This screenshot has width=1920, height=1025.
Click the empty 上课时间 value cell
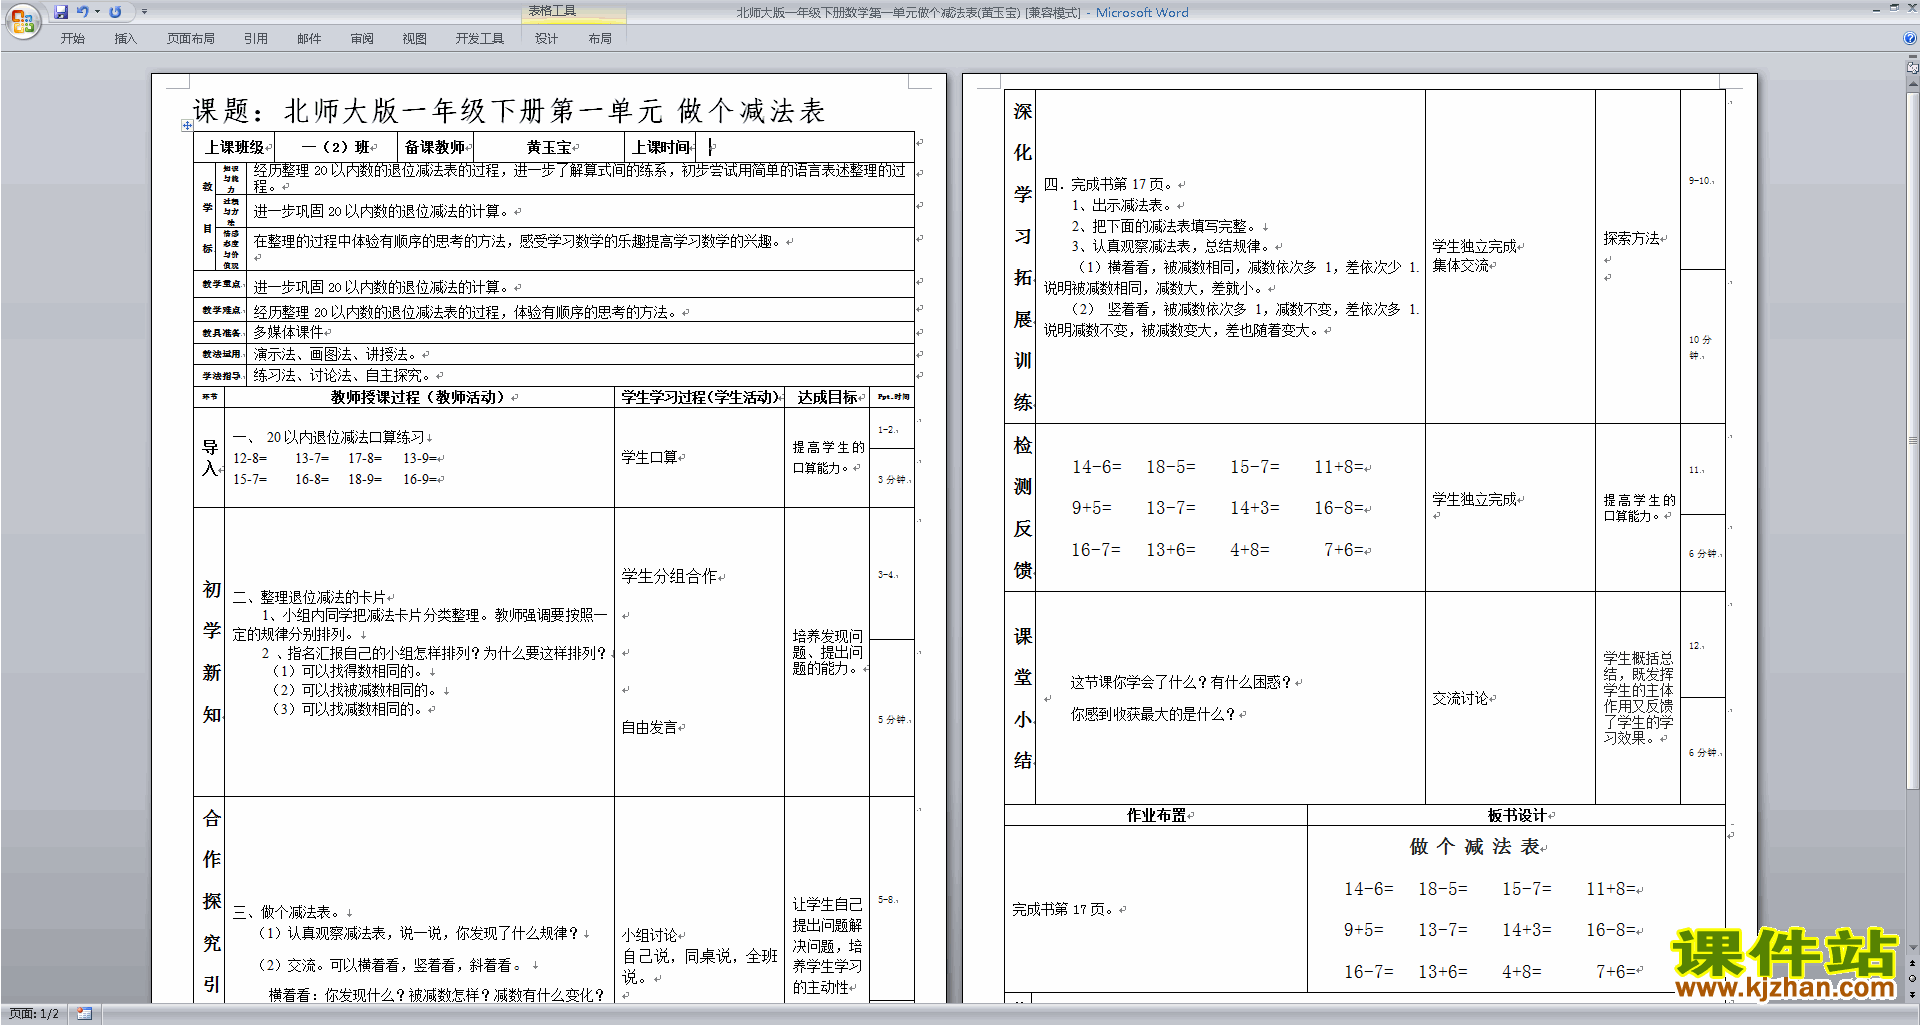pyautogui.click(x=805, y=146)
